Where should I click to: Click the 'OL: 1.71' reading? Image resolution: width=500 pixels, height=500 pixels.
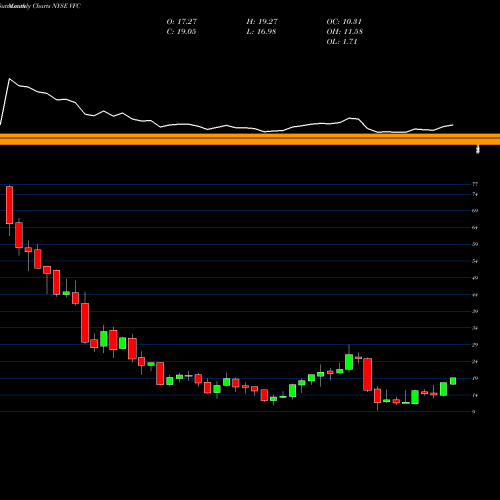[x=342, y=42]
